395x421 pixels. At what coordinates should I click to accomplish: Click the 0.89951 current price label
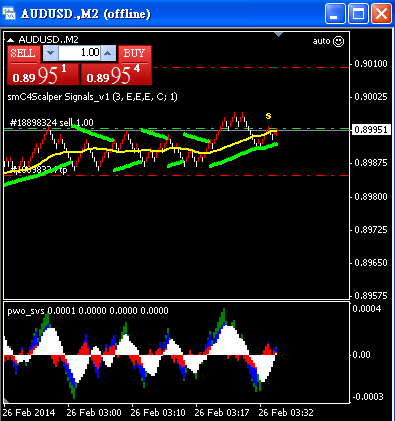click(371, 130)
